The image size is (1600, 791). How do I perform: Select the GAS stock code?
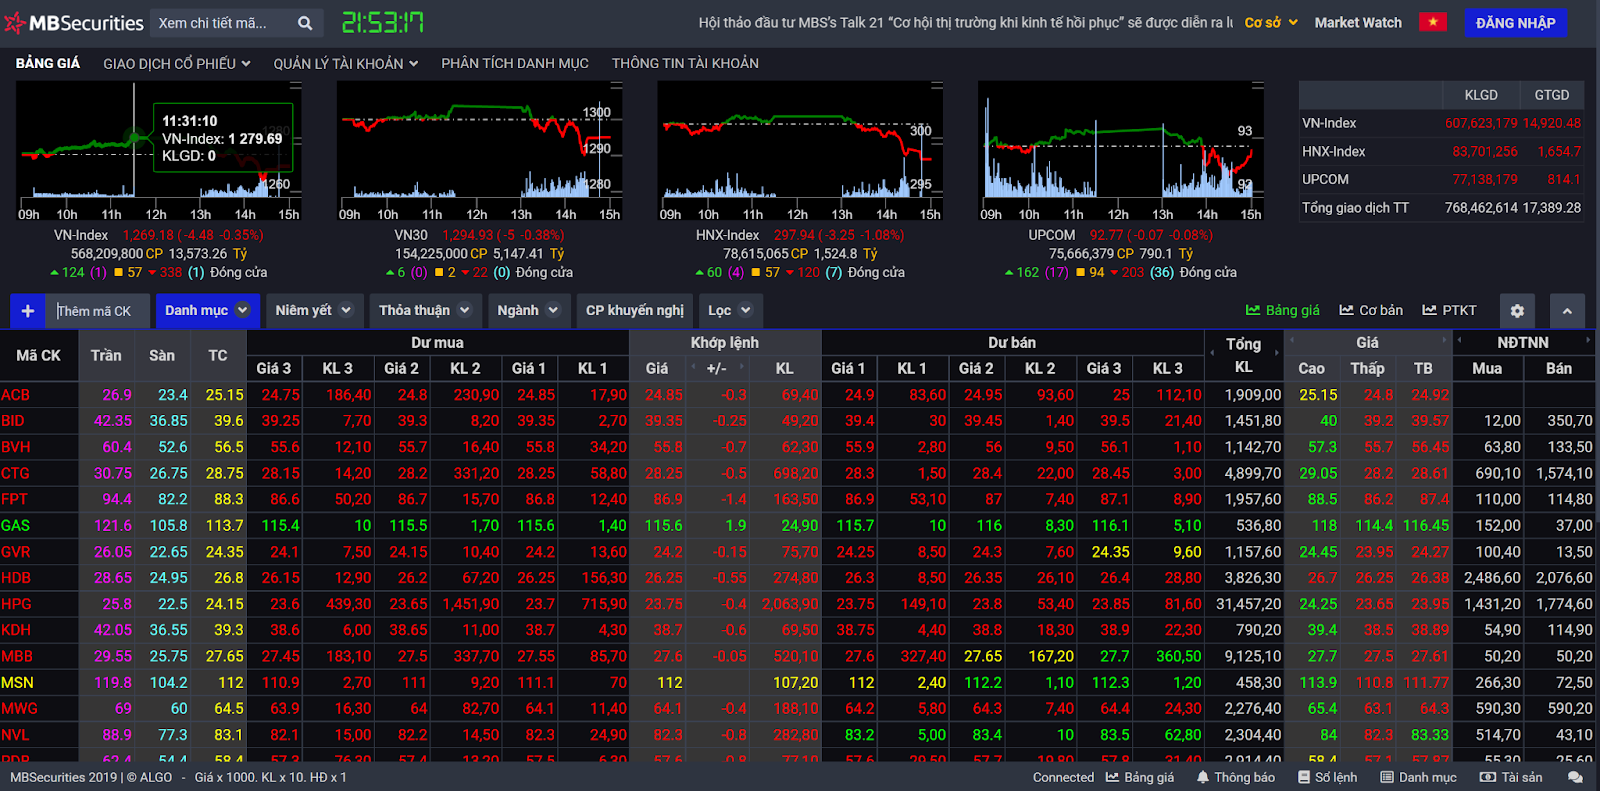[x=15, y=525]
